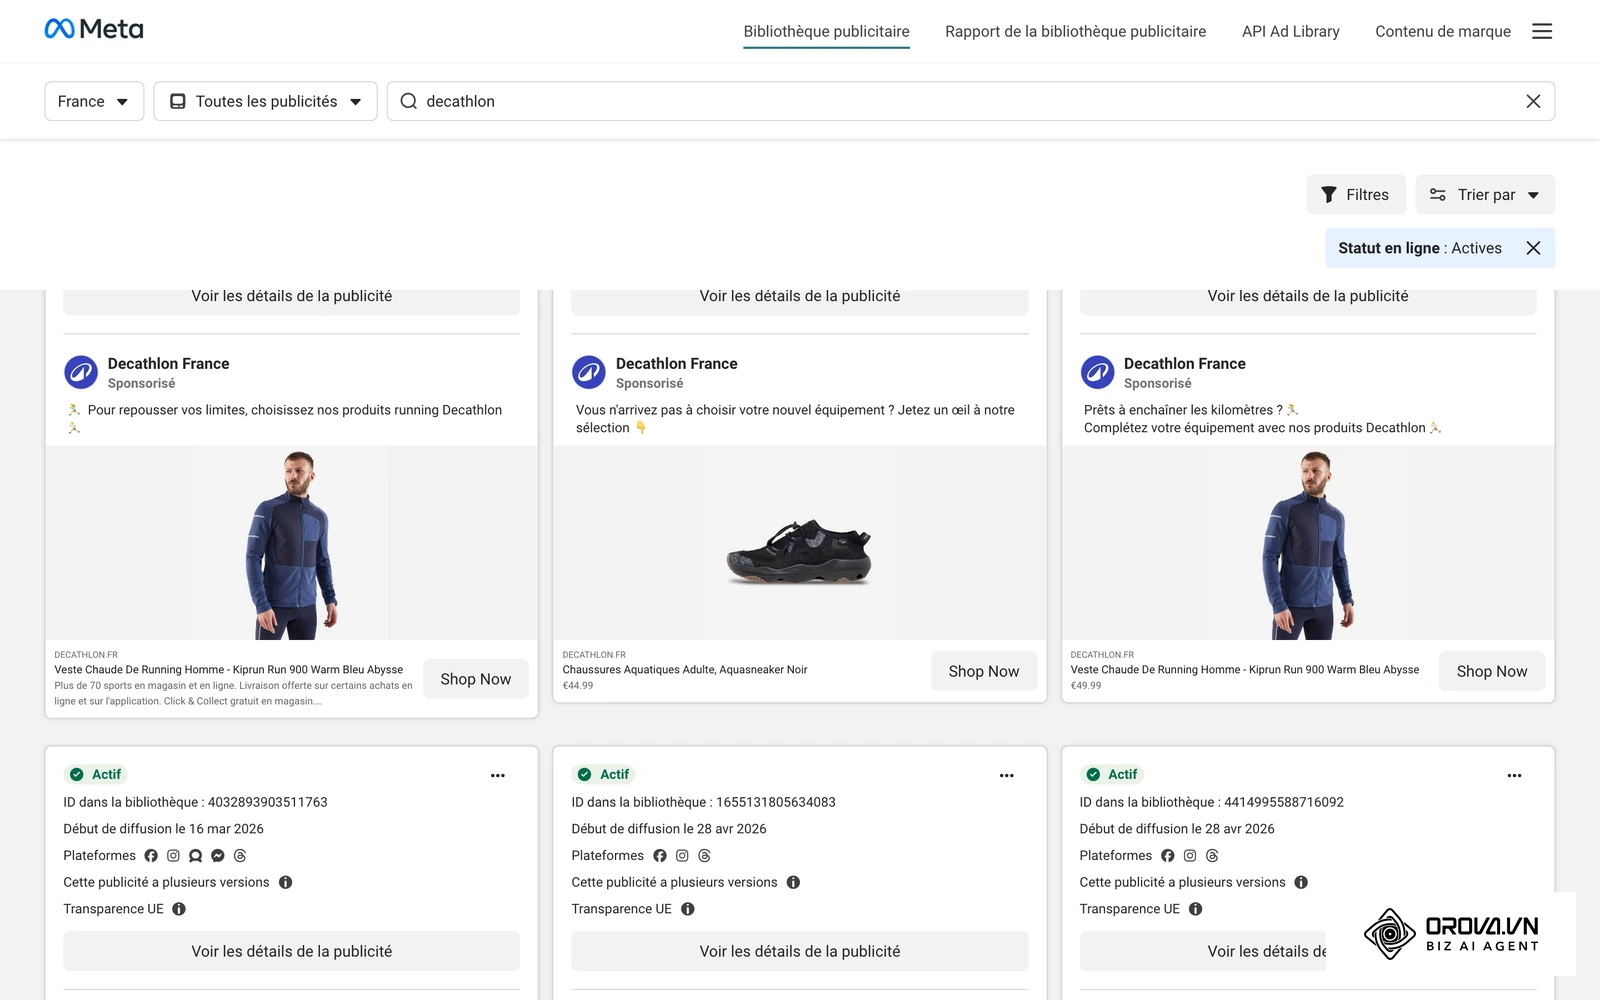1600x1000 pixels.
Task: Click Shop Now on Aquasneaker Noir ad
Action: [984, 671]
